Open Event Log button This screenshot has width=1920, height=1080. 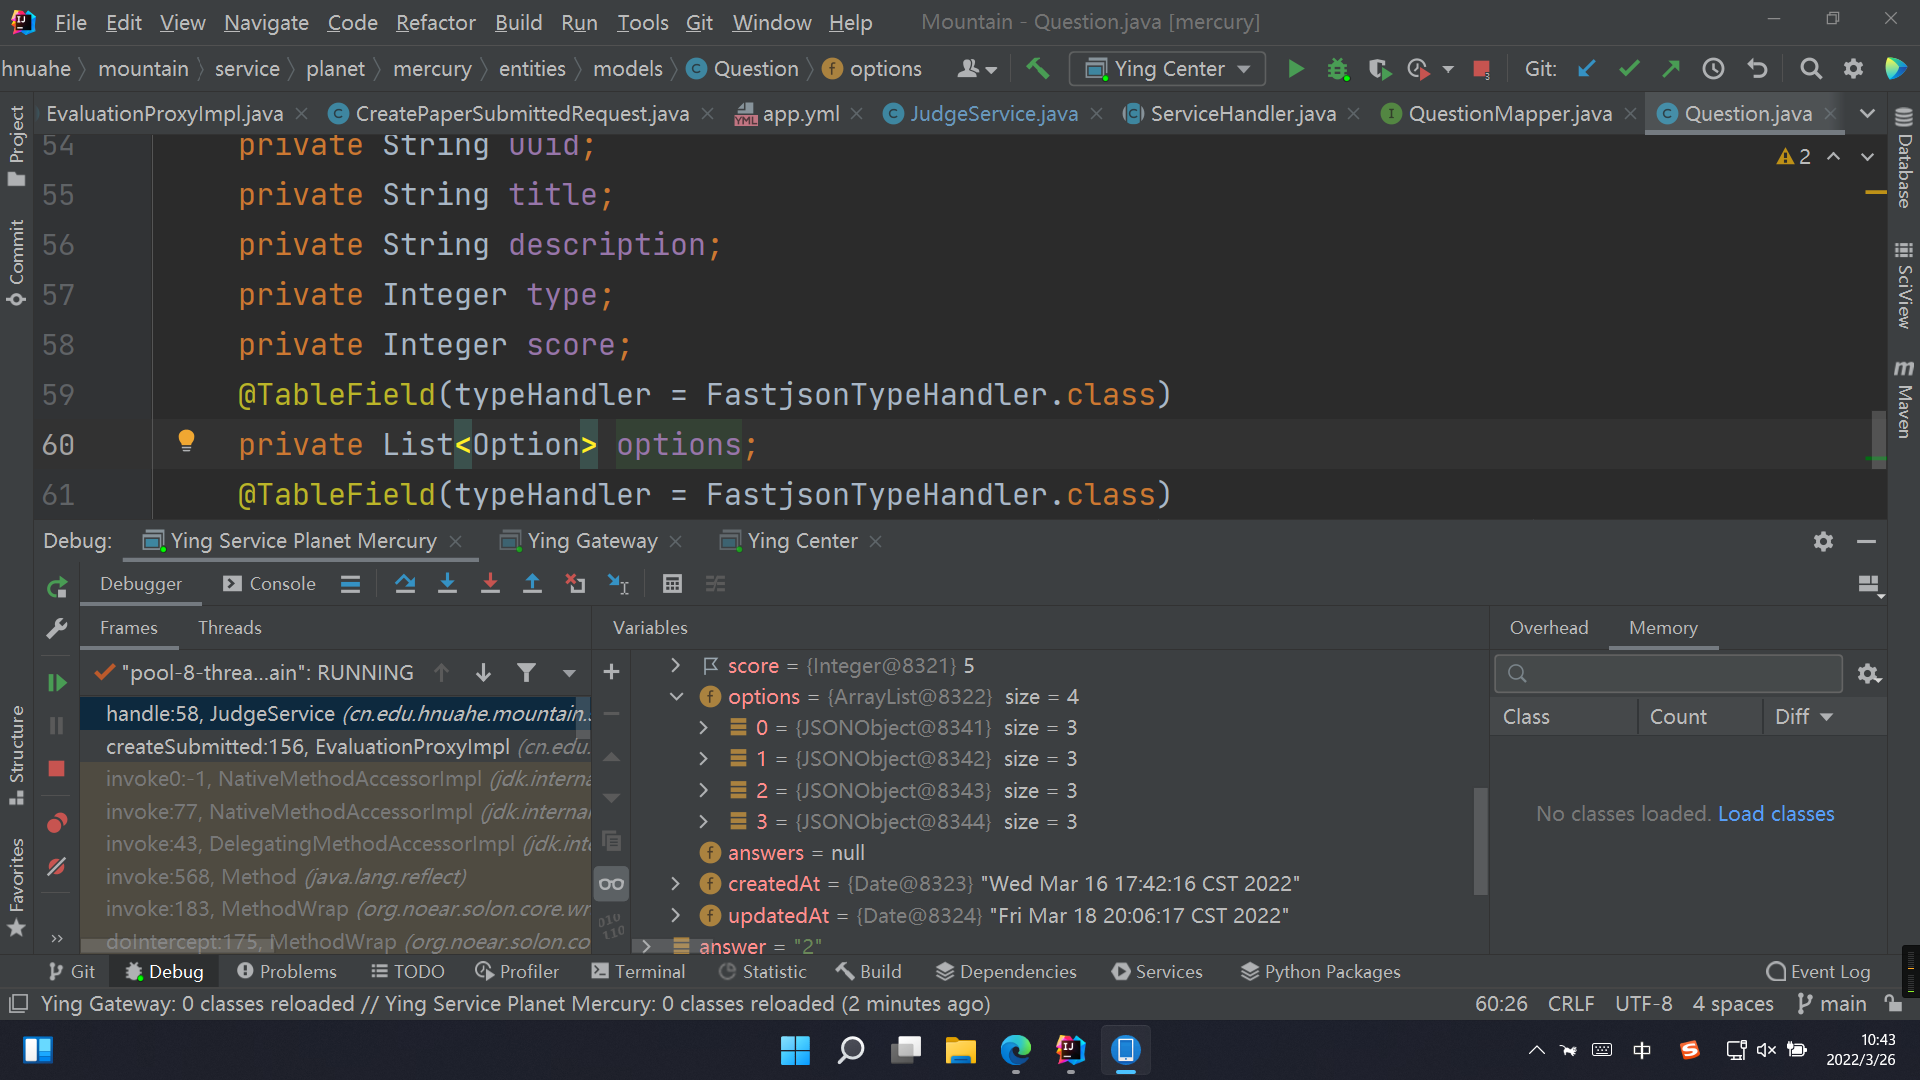[x=1819, y=972]
